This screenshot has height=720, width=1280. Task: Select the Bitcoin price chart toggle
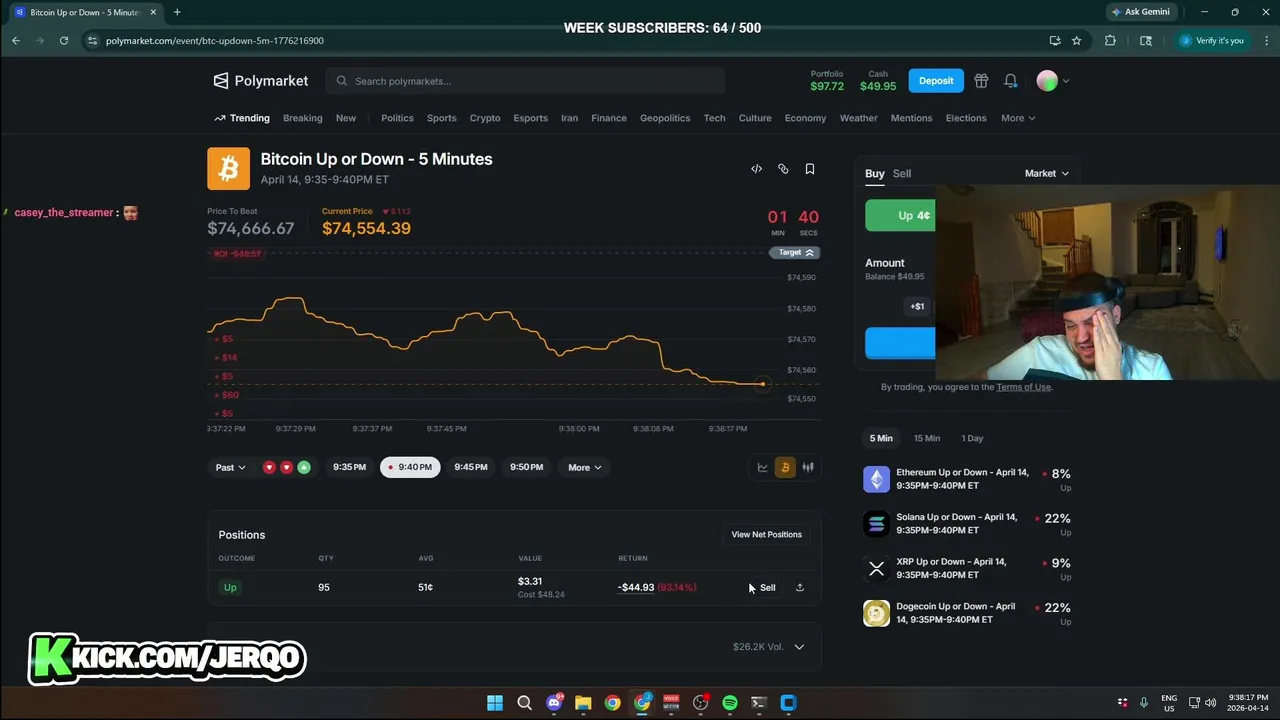tap(785, 467)
